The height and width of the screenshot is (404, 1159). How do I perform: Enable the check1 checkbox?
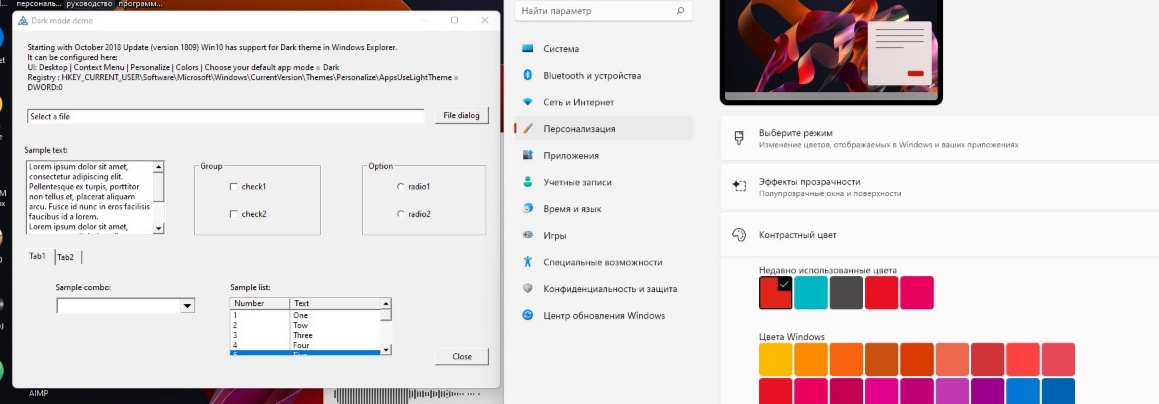(x=234, y=187)
